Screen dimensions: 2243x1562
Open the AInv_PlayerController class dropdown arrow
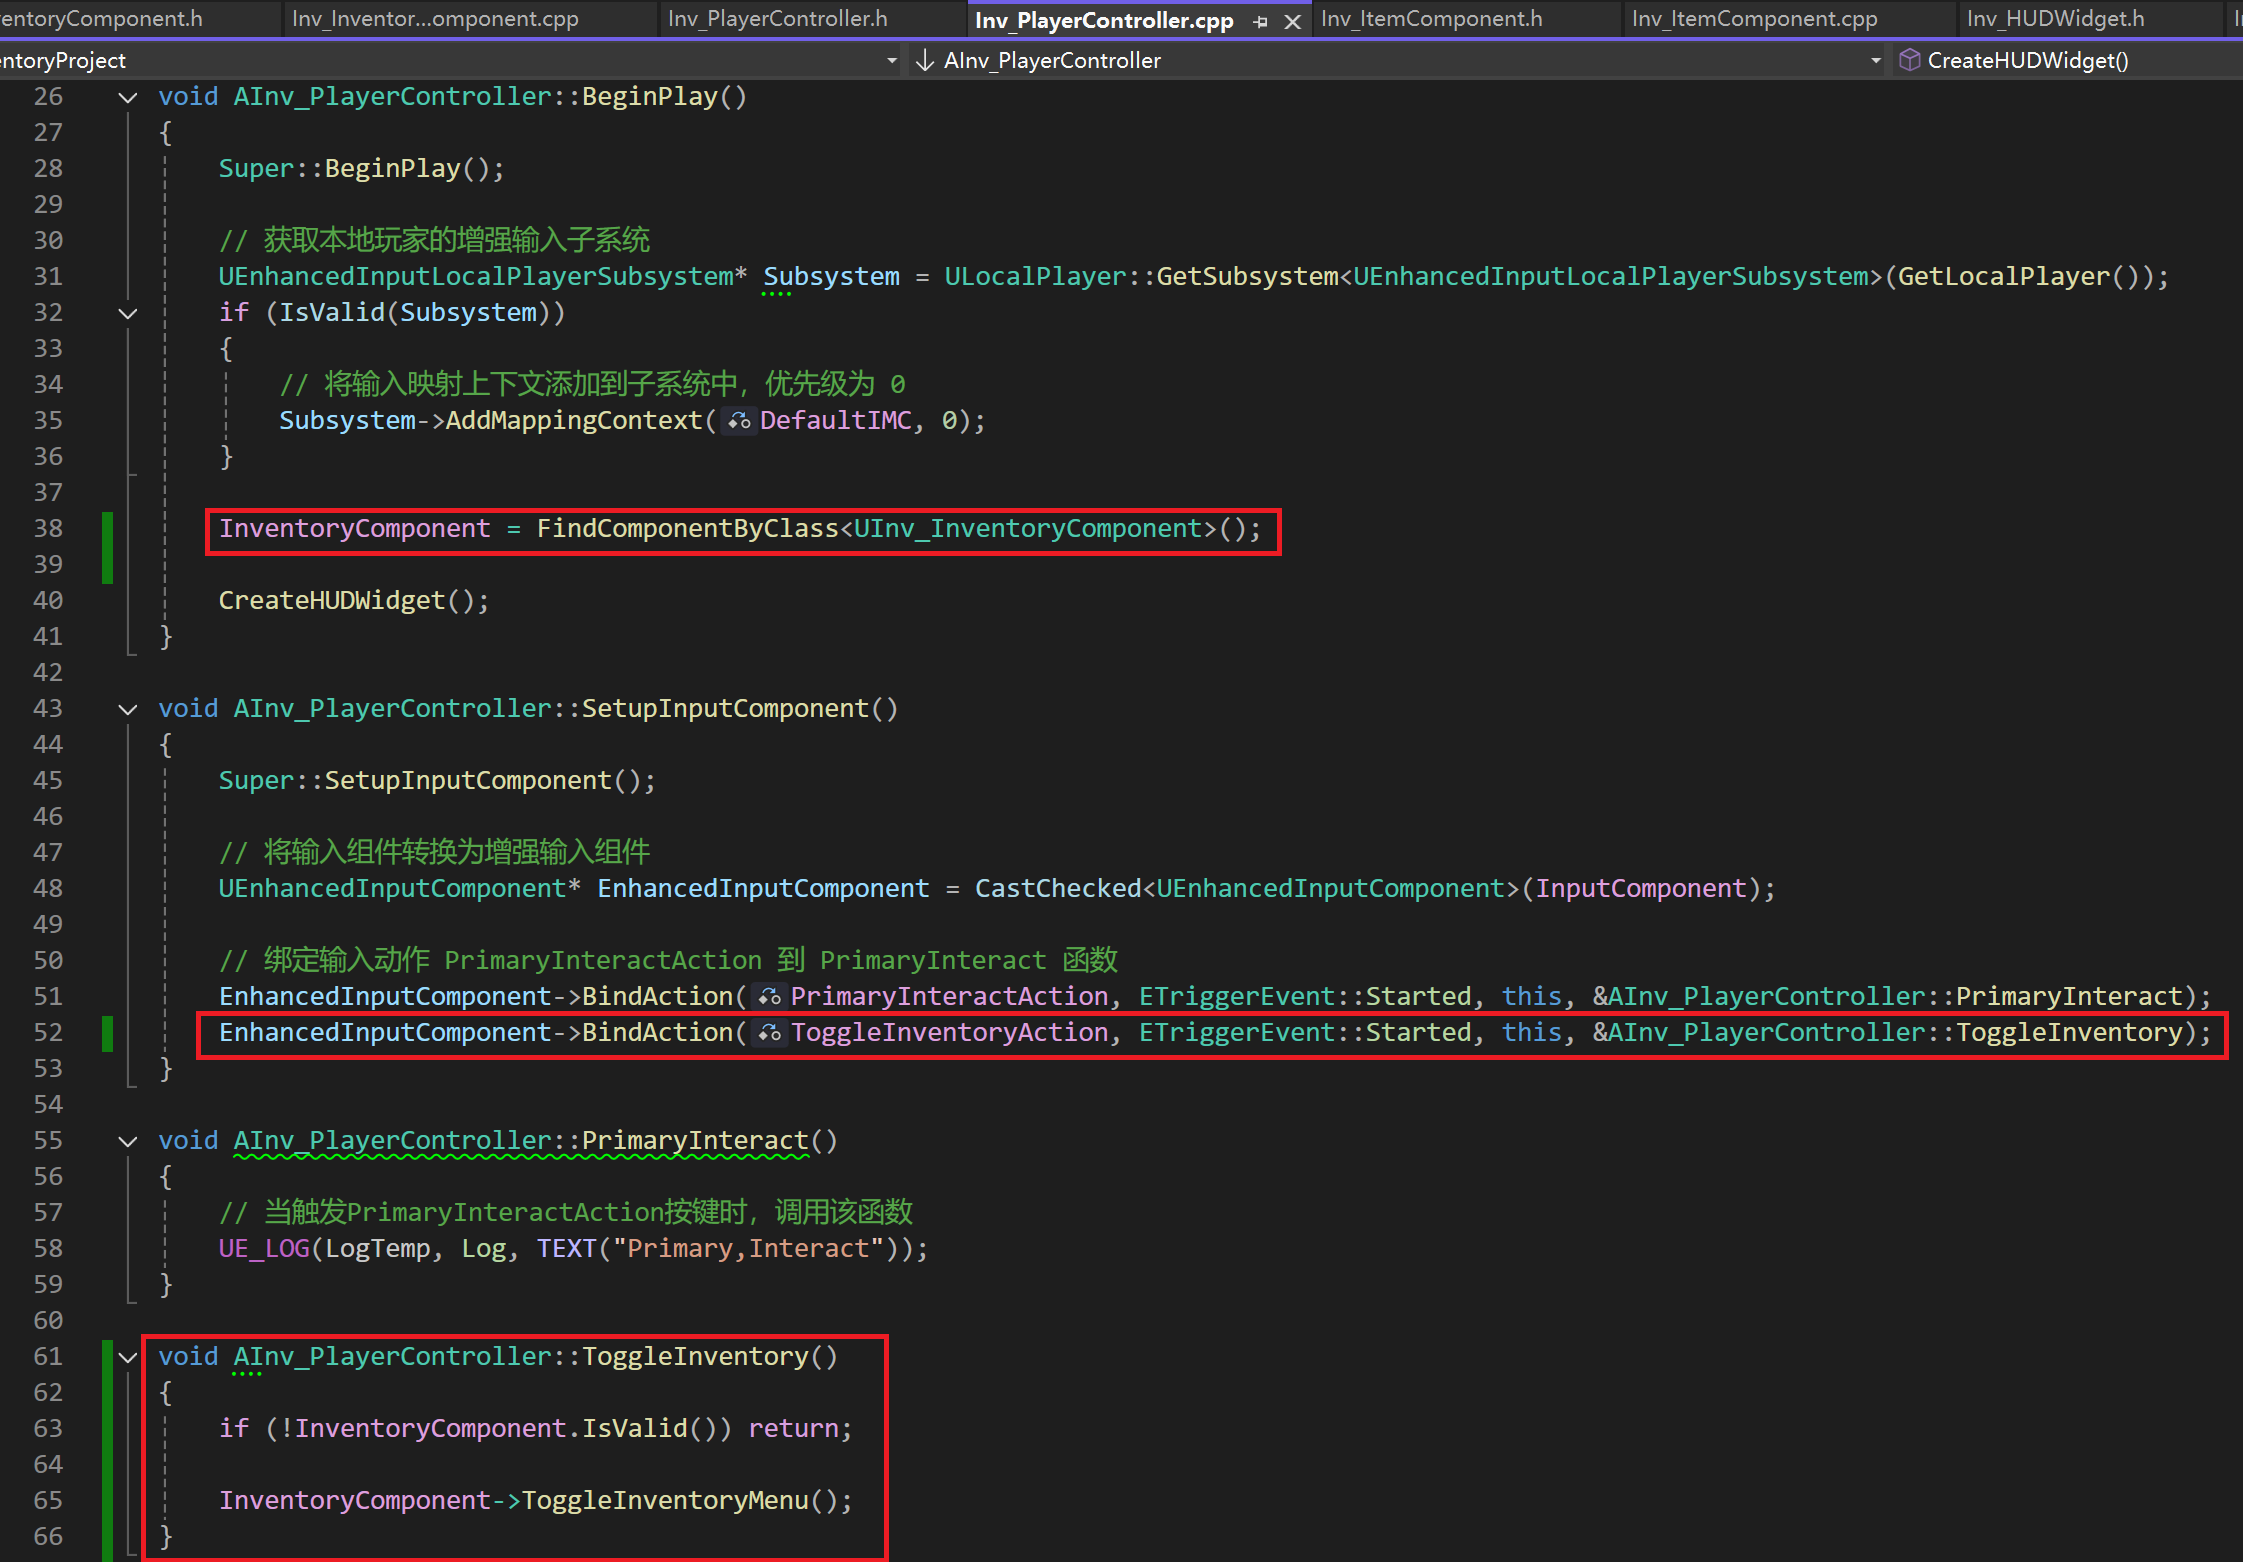(1875, 60)
